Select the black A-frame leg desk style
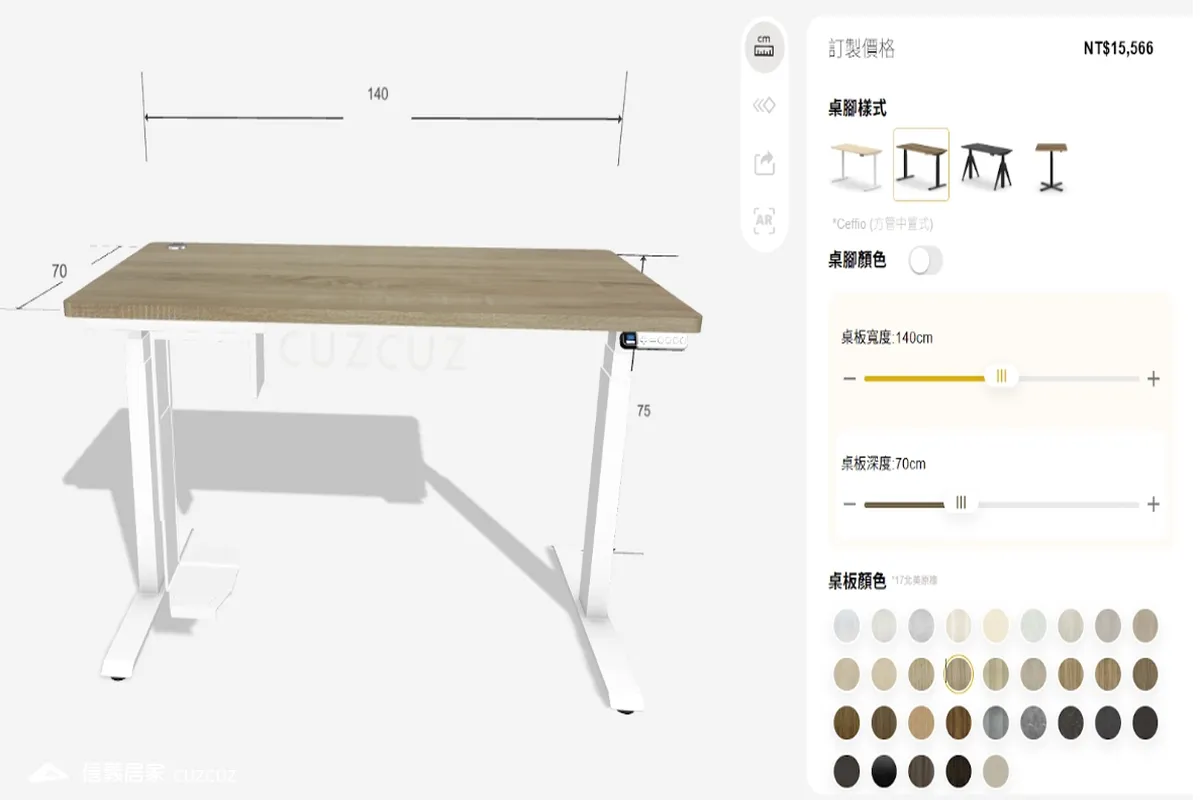 pos(986,165)
